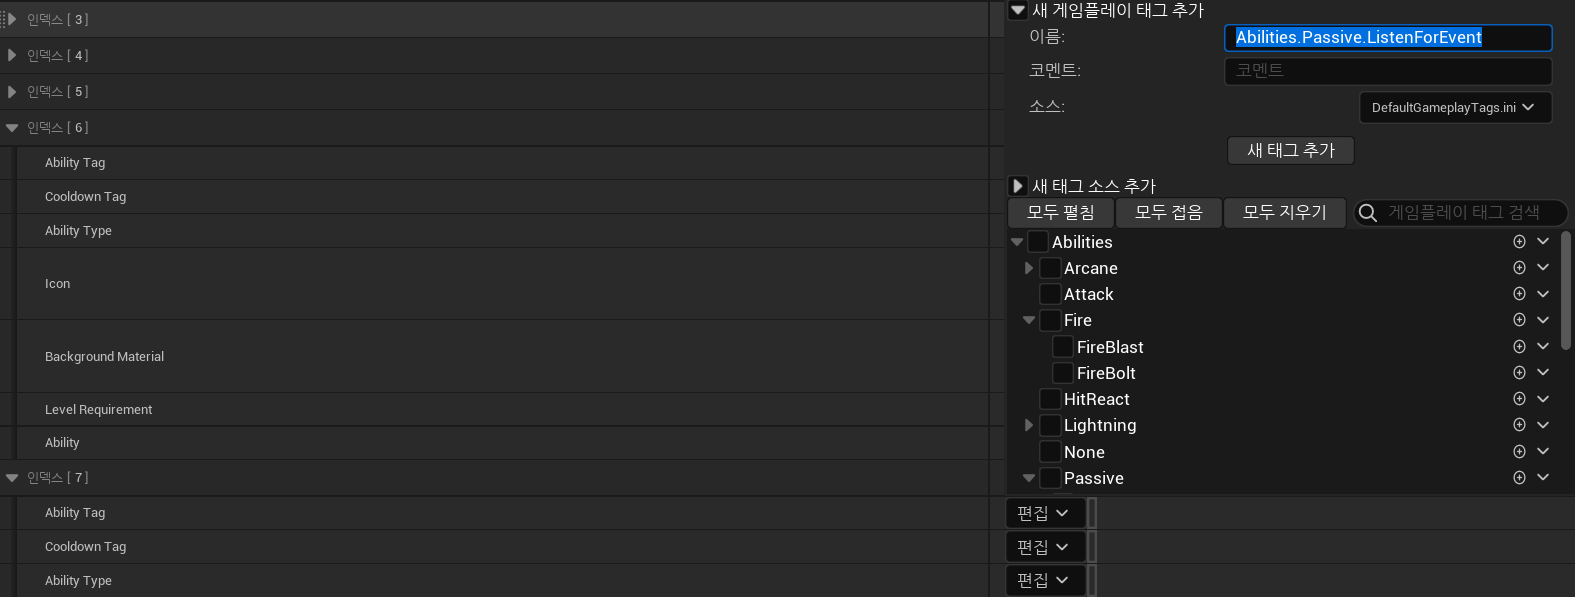Viewport: 1575px width, 597px height.
Task: Select Level Requirement row in index 6
Action: click(502, 410)
